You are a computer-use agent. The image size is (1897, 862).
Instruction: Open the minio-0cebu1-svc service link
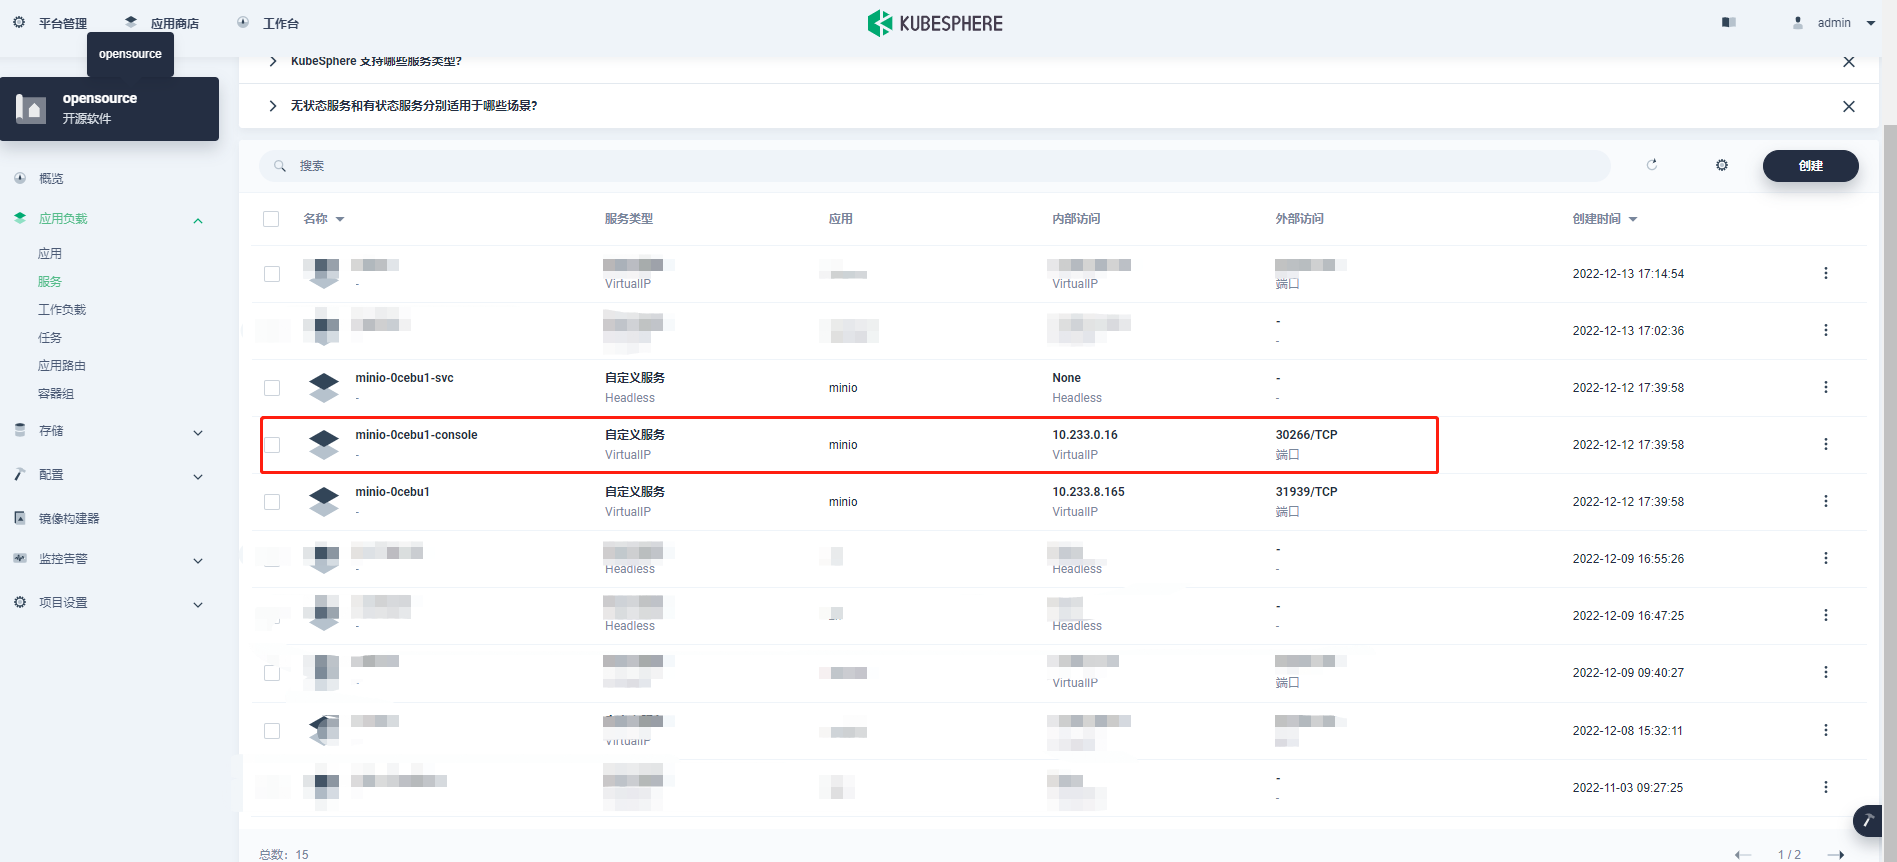point(404,378)
